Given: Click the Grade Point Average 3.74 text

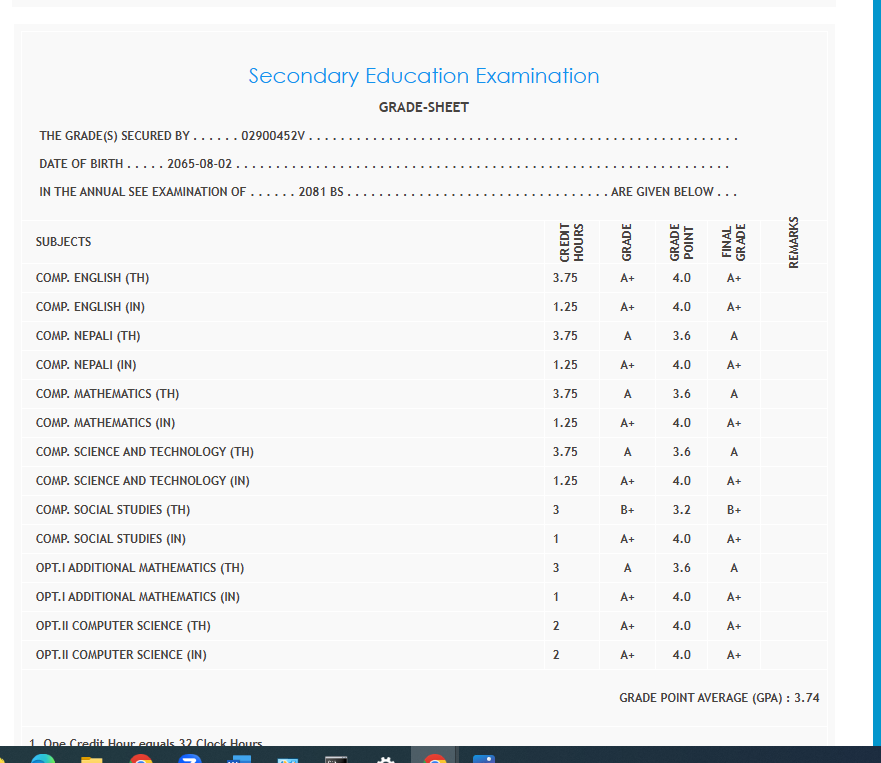Looking at the screenshot, I should [719, 698].
